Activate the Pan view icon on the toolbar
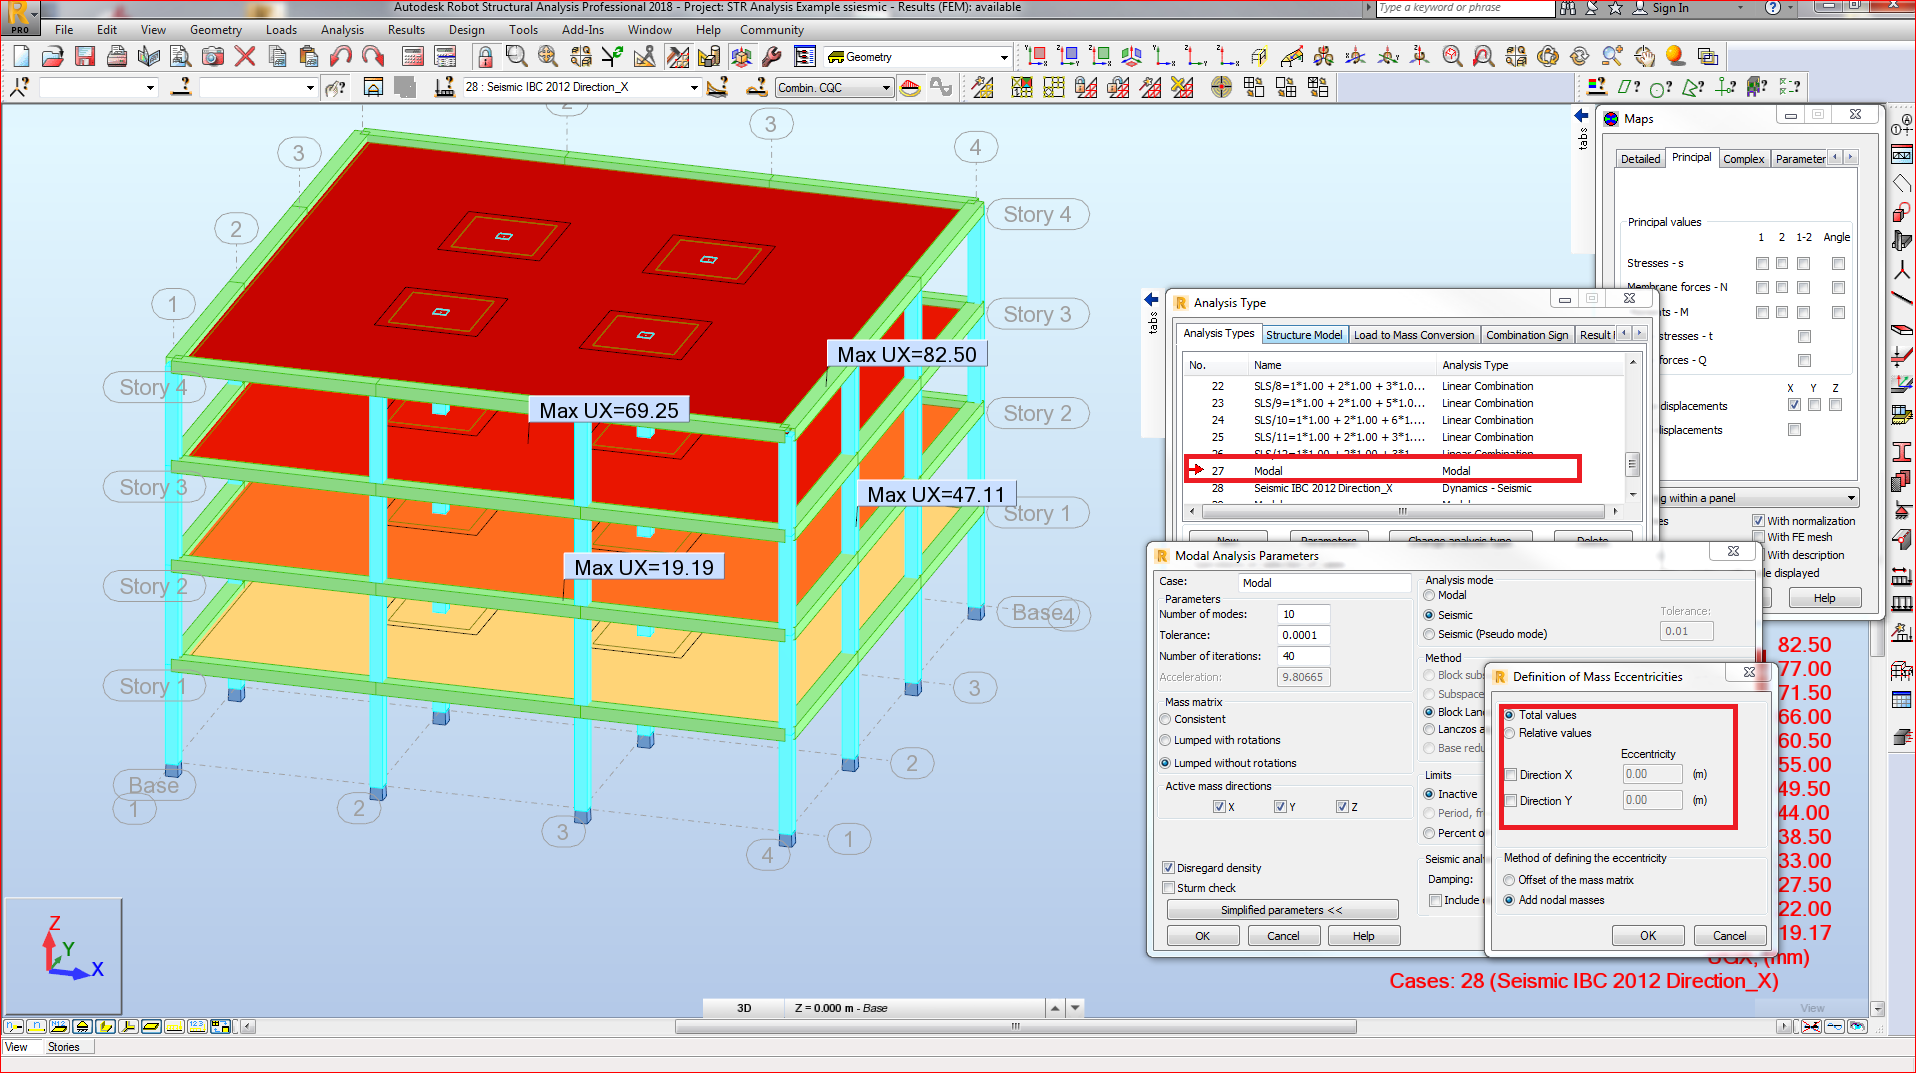 [1644, 56]
